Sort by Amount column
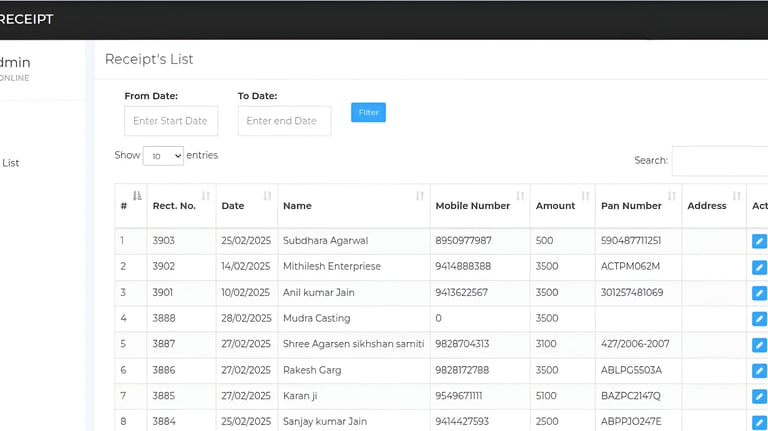Viewport: 768px width, 431px height. tap(562, 206)
